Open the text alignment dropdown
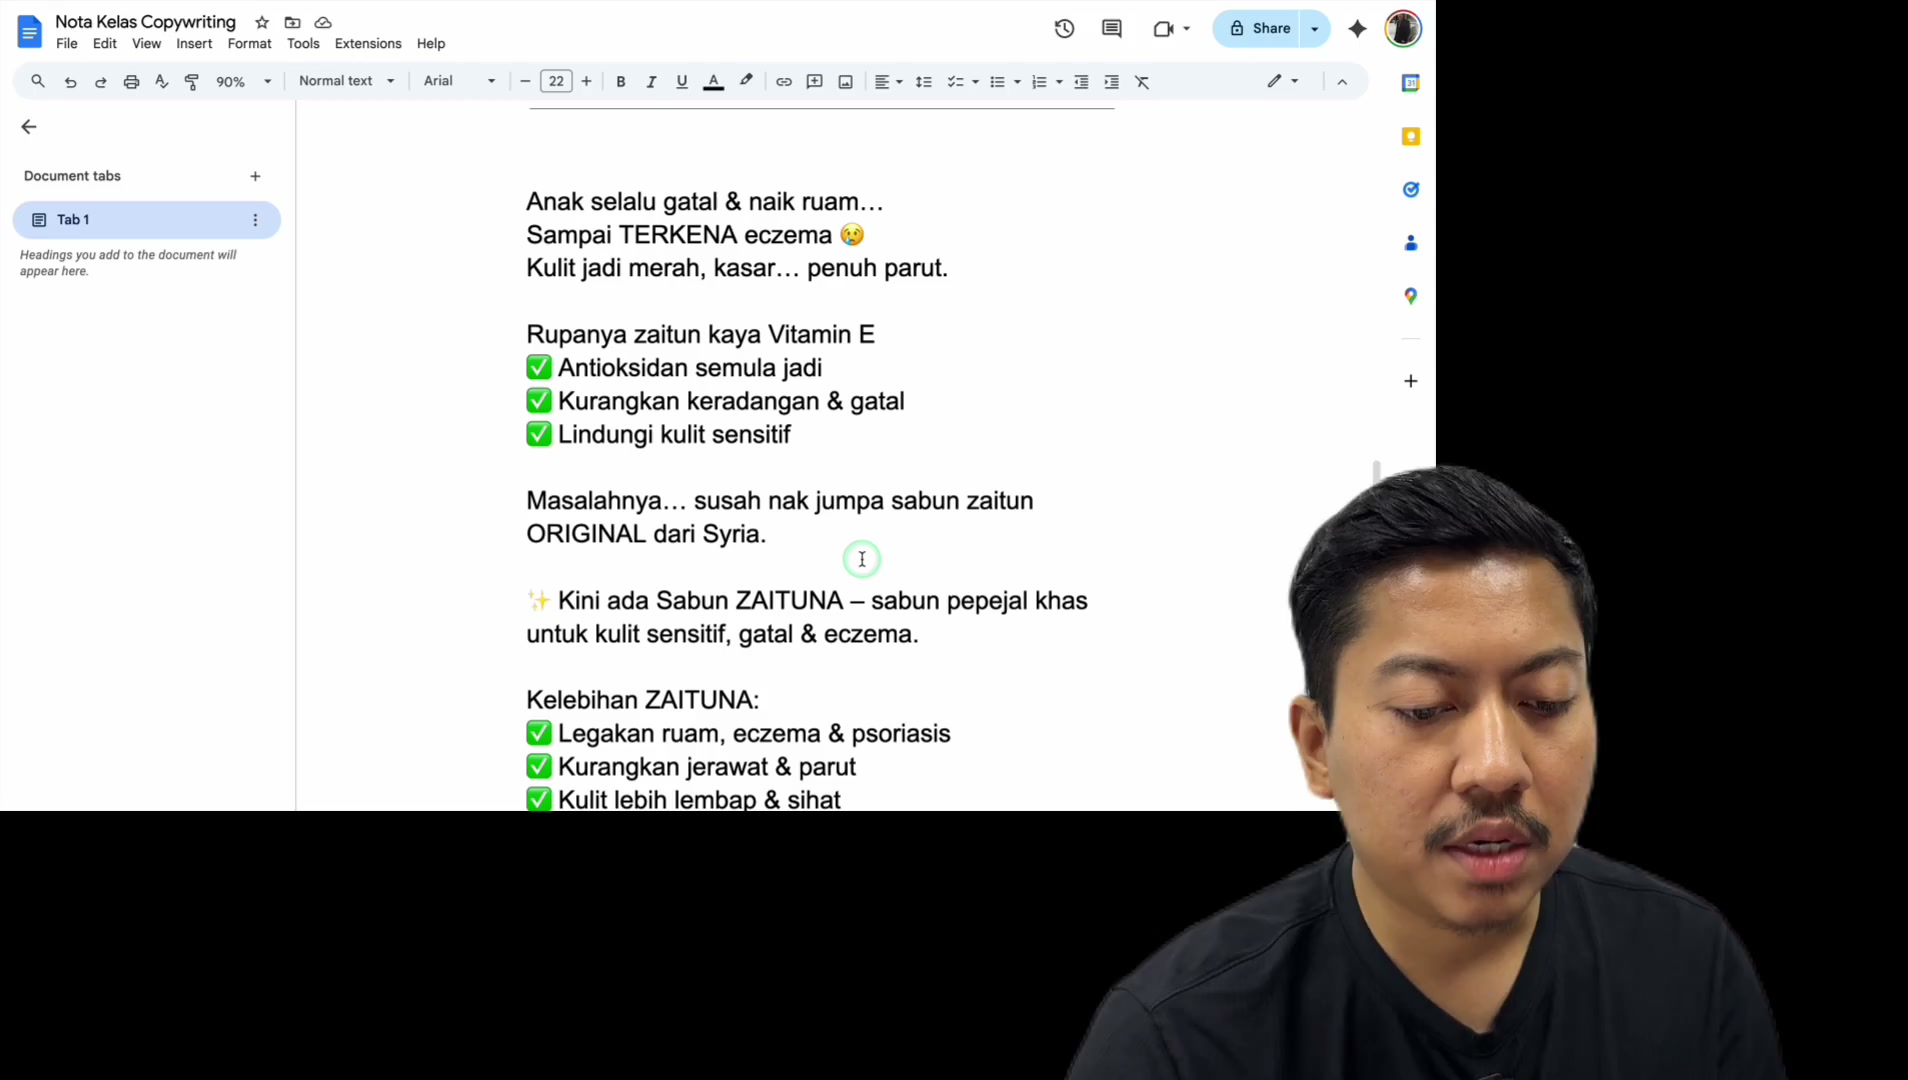 point(888,82)
